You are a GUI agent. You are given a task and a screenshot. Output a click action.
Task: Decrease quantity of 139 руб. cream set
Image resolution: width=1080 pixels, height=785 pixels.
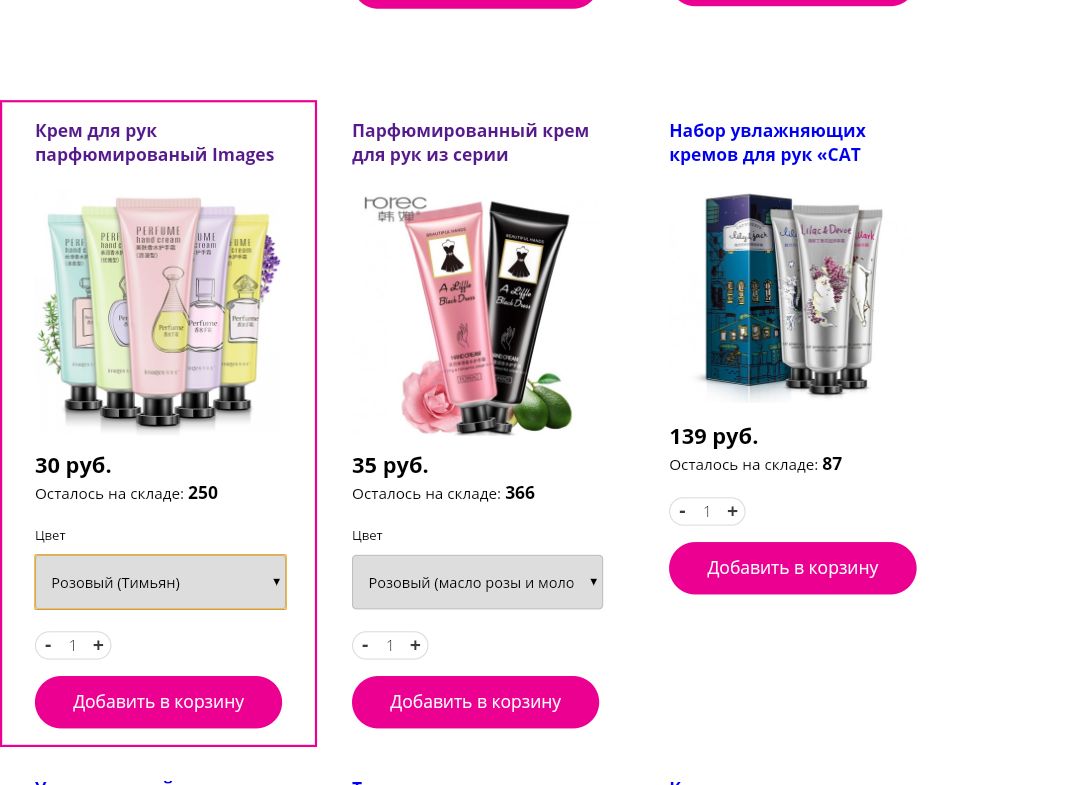click(x=682, y=511)
